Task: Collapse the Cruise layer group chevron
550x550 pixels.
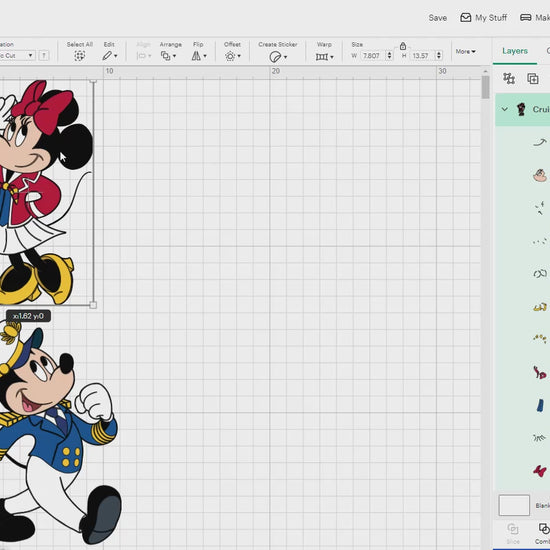Action: 504,109
